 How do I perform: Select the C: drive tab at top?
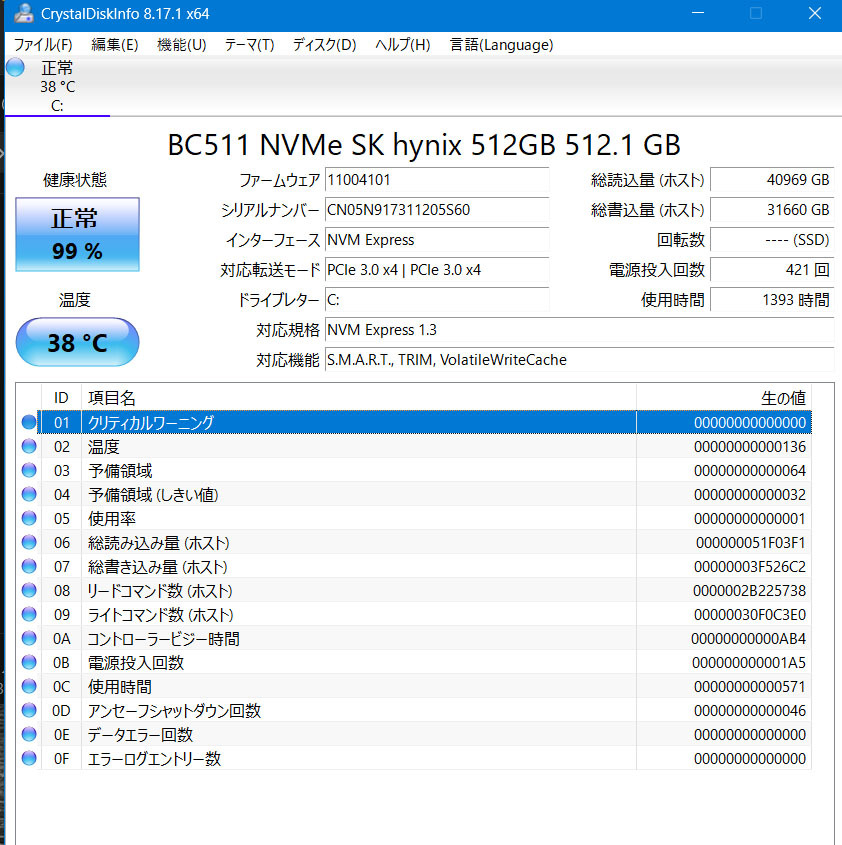pos(57,87)
